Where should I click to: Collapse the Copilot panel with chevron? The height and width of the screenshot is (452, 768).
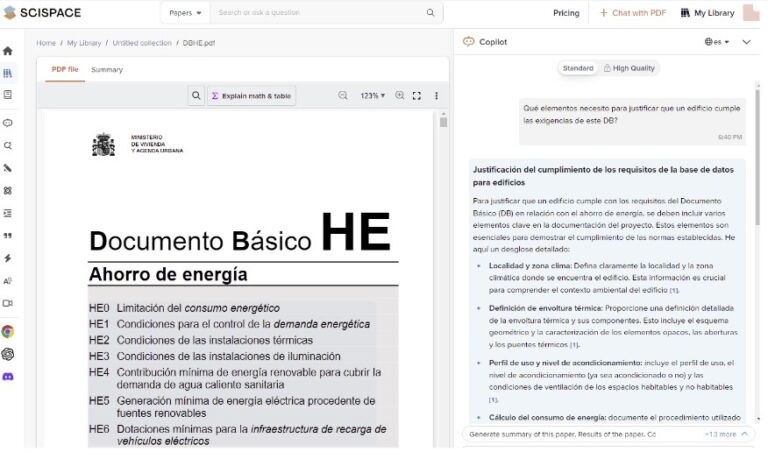(x=746, y=42)
